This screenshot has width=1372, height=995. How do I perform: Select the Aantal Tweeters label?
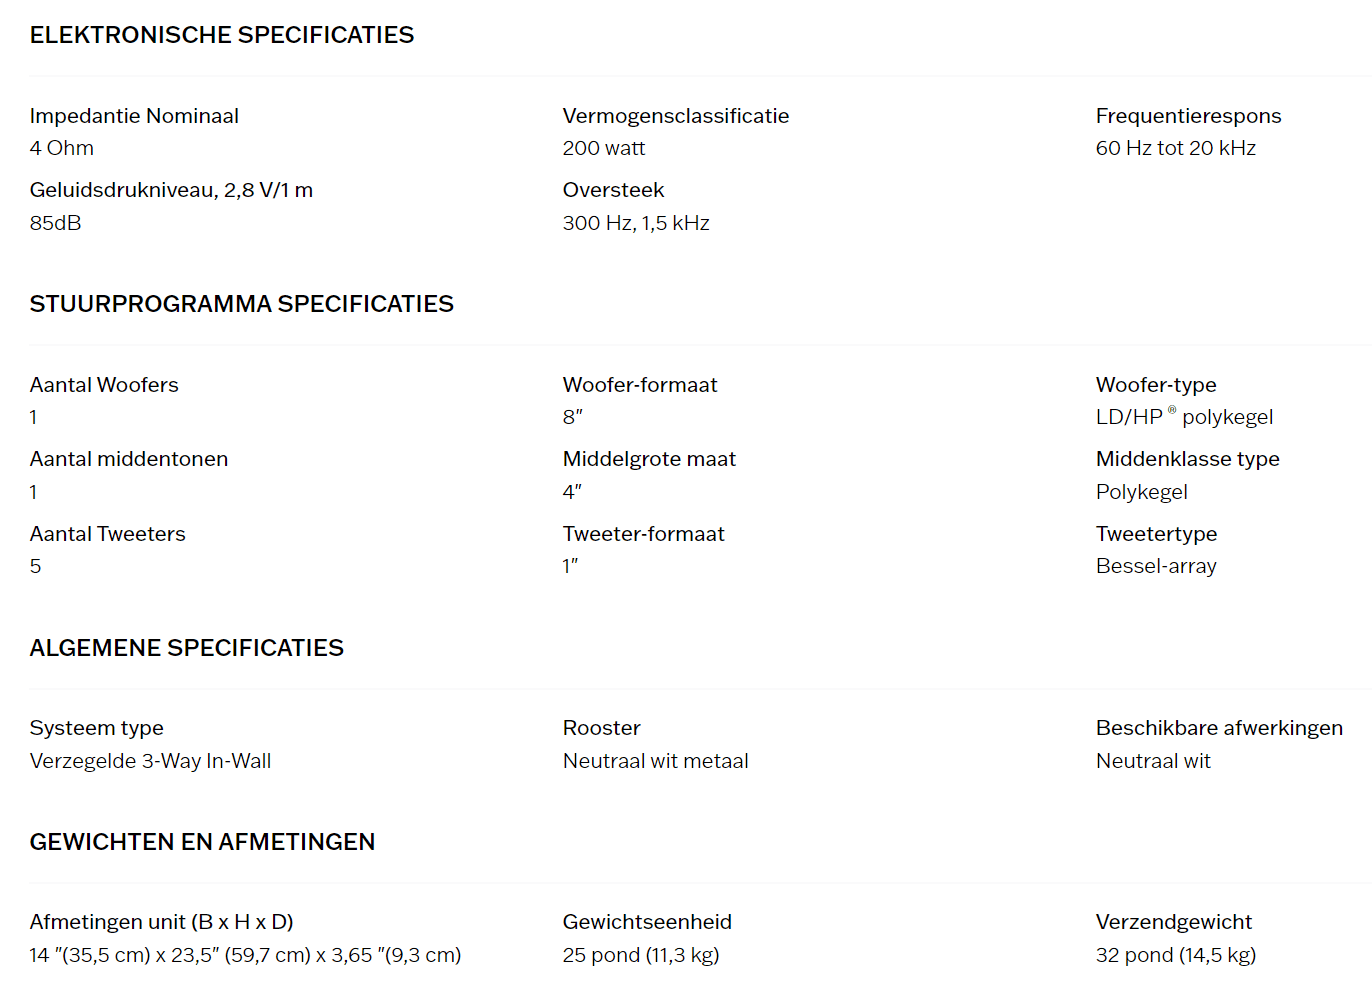pos(108,534)
